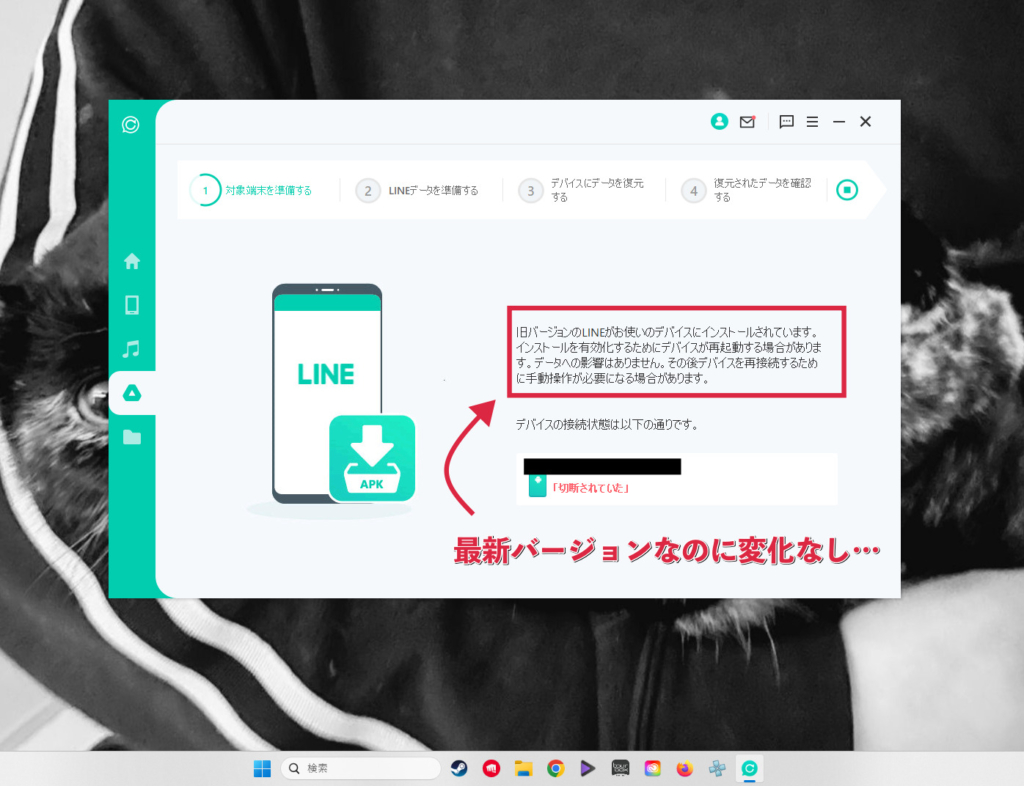This screenshot has height=786, width=1024.
Task: Open Steam from the taskbar
Action: [459, 768]
